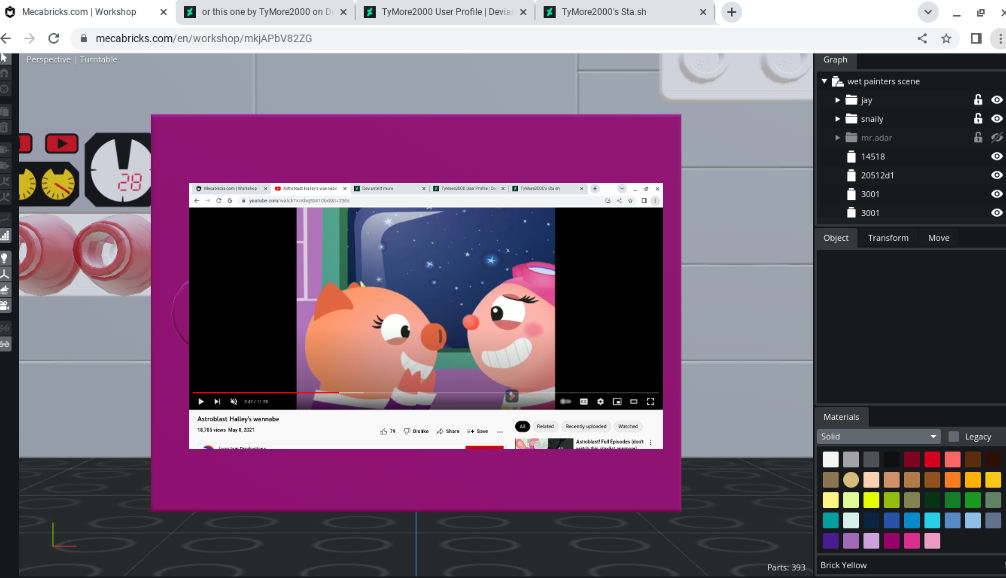Image resolution: width=1006 pixels, height=578 pixels.
Task: Expand the snaily folder
Action: (837, 119)
